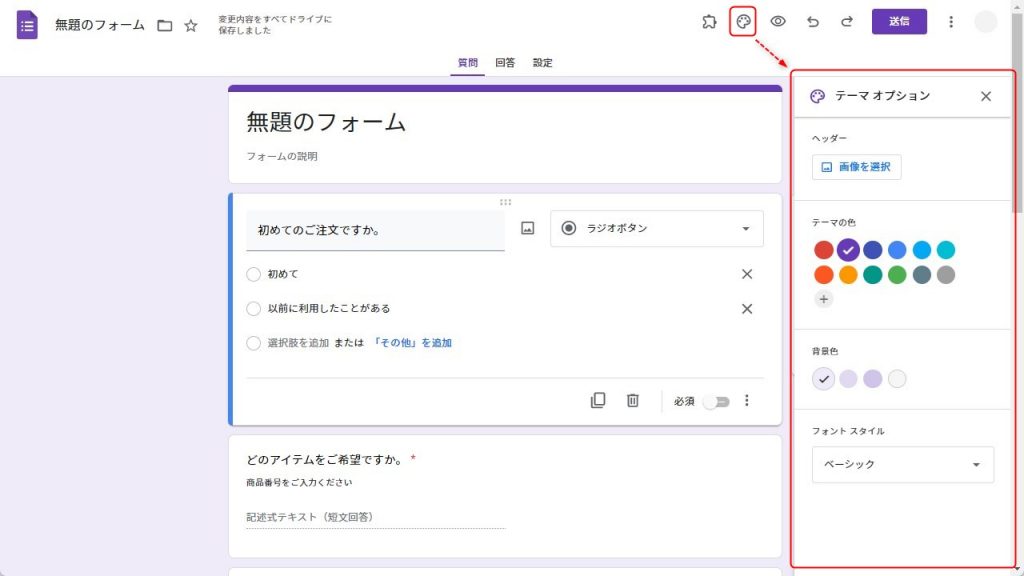Switch to the 設定 tab
The width and height of the screenshot is (1024, 576).
click(542, 63)
